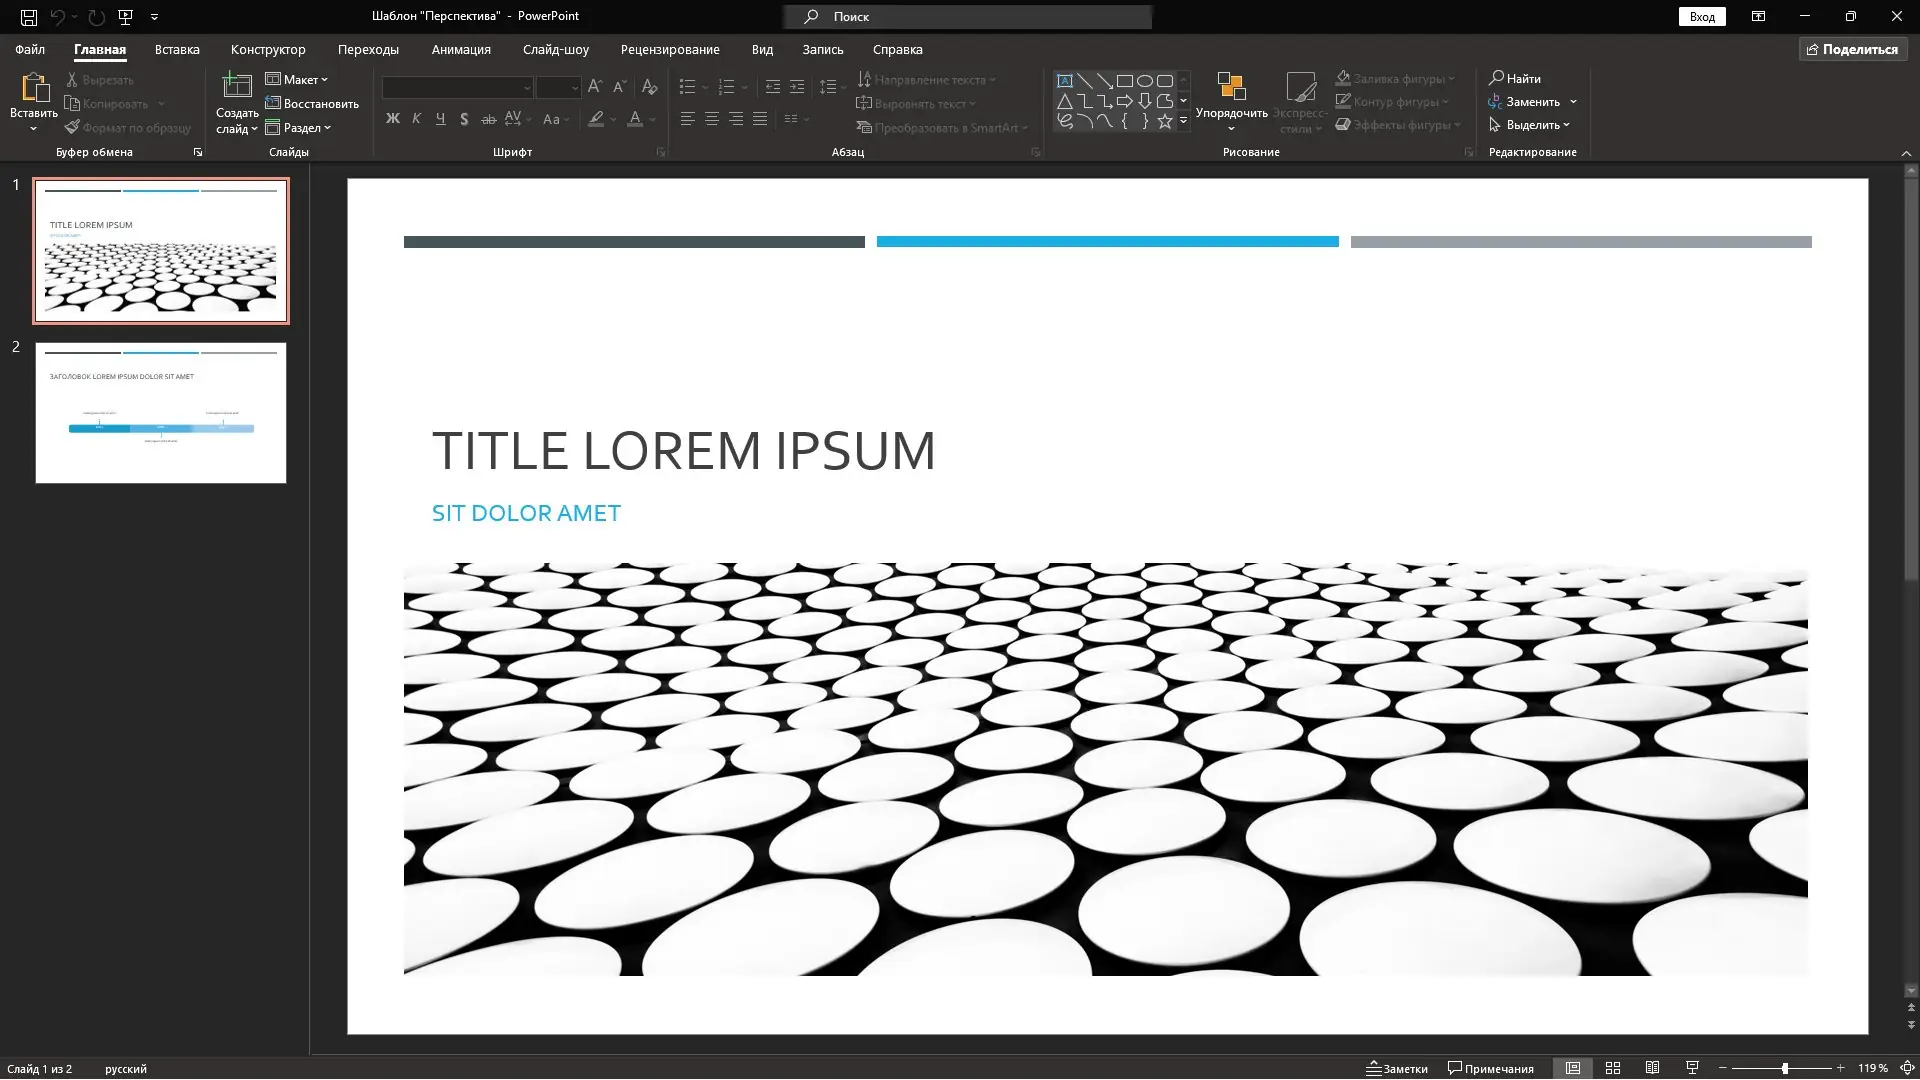The height and width of the screenshot is (1080, 1920).
Task: Toggle the Comments (Примечания) pane
Action: 1490,1068
